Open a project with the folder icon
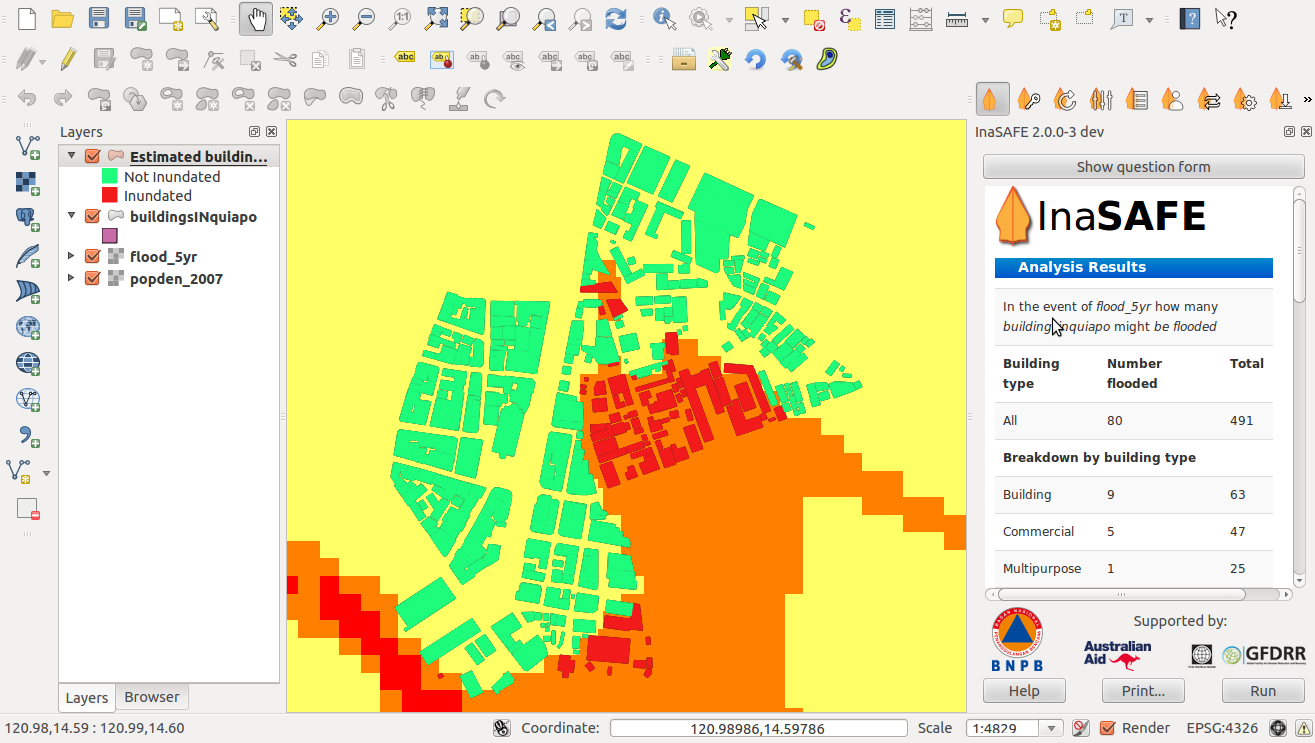This screenshot has width=1315, height=743. [62, 18]
